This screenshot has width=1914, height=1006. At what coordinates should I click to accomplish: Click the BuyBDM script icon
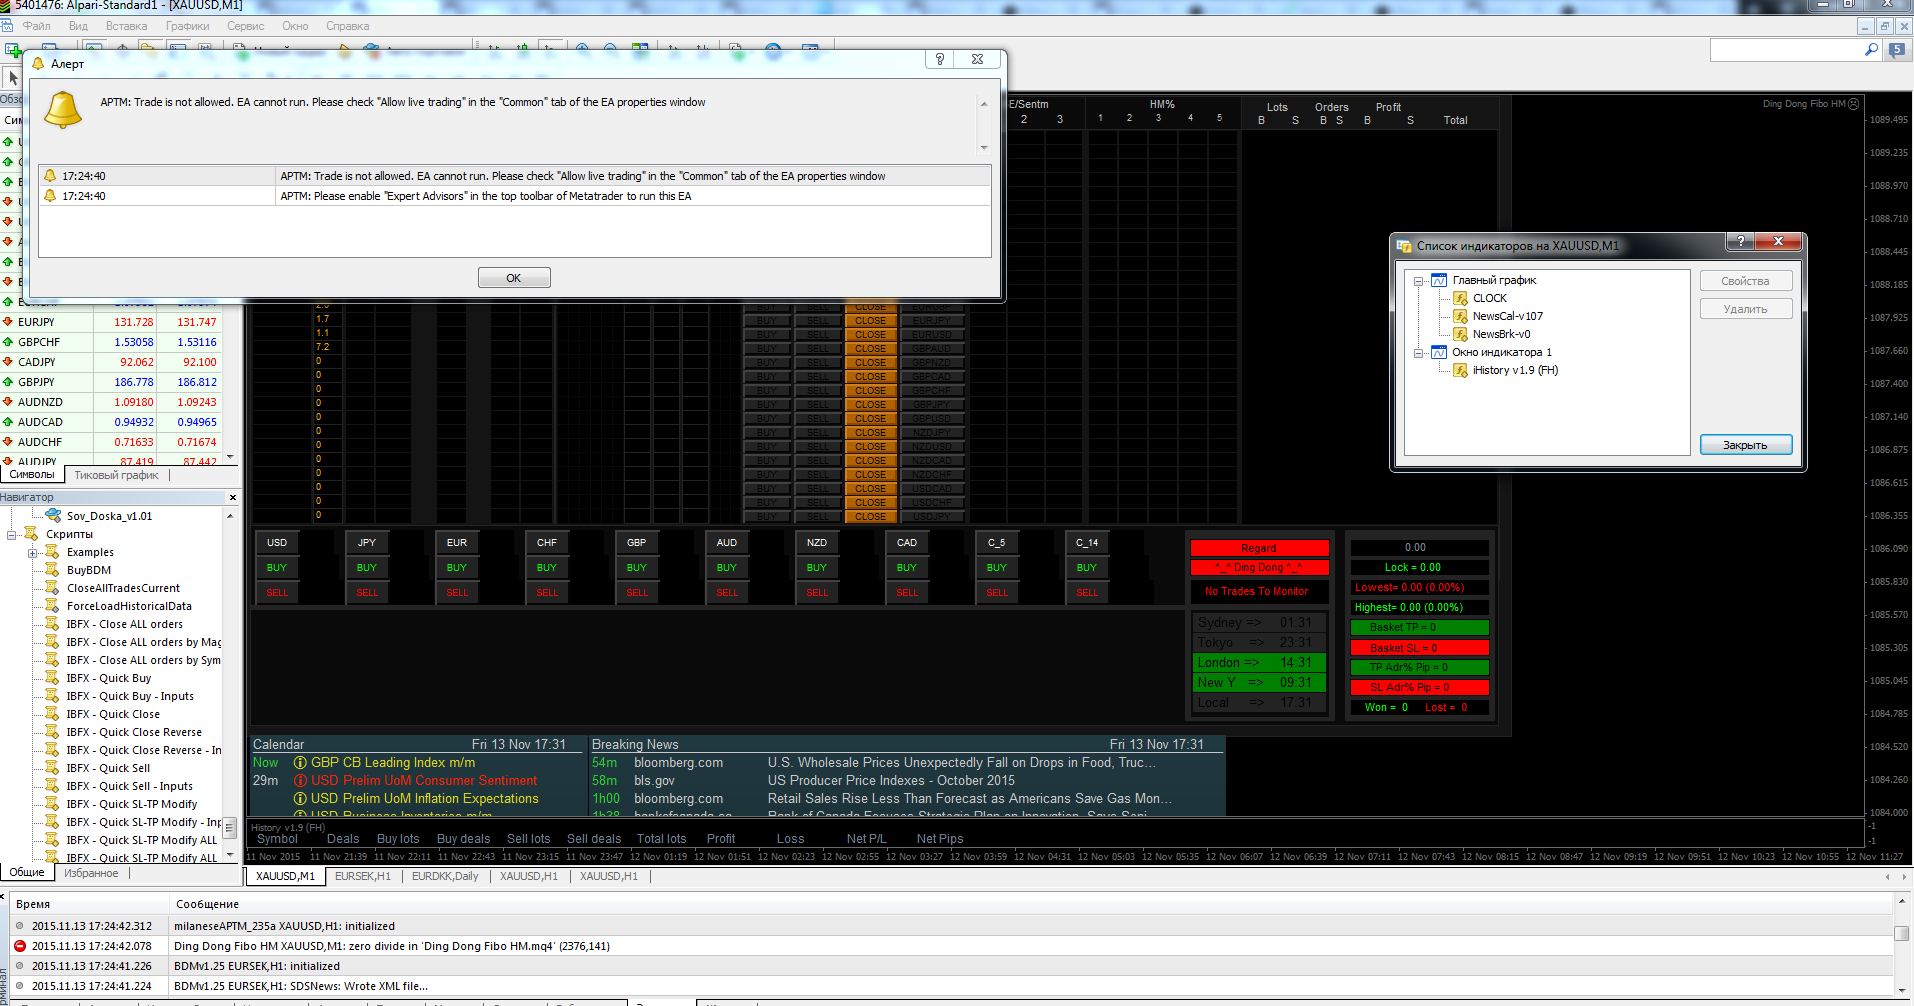[53, 570]
